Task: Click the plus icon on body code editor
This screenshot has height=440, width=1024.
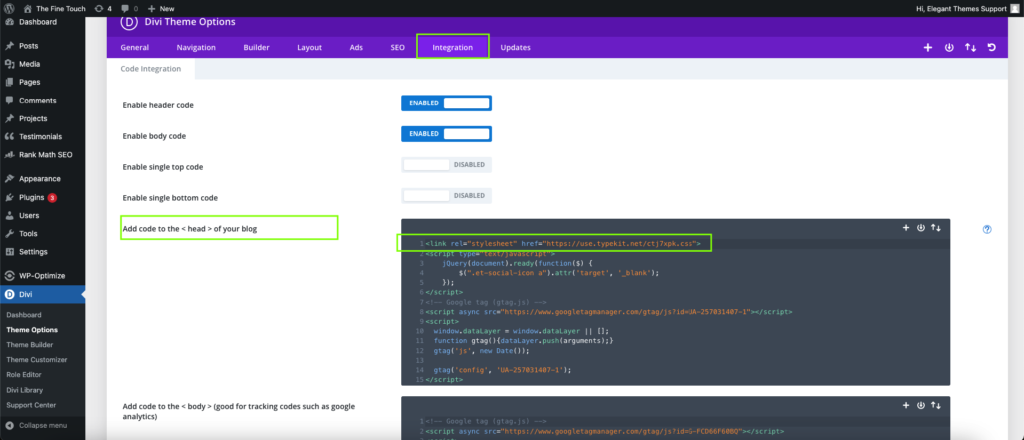Action: pyautogui.click(x=906, y=405)
